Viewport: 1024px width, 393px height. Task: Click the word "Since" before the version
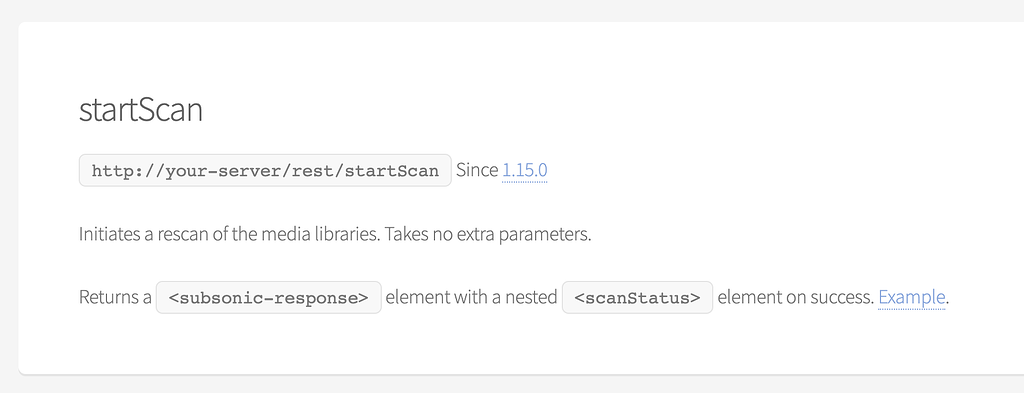[477, 170]
